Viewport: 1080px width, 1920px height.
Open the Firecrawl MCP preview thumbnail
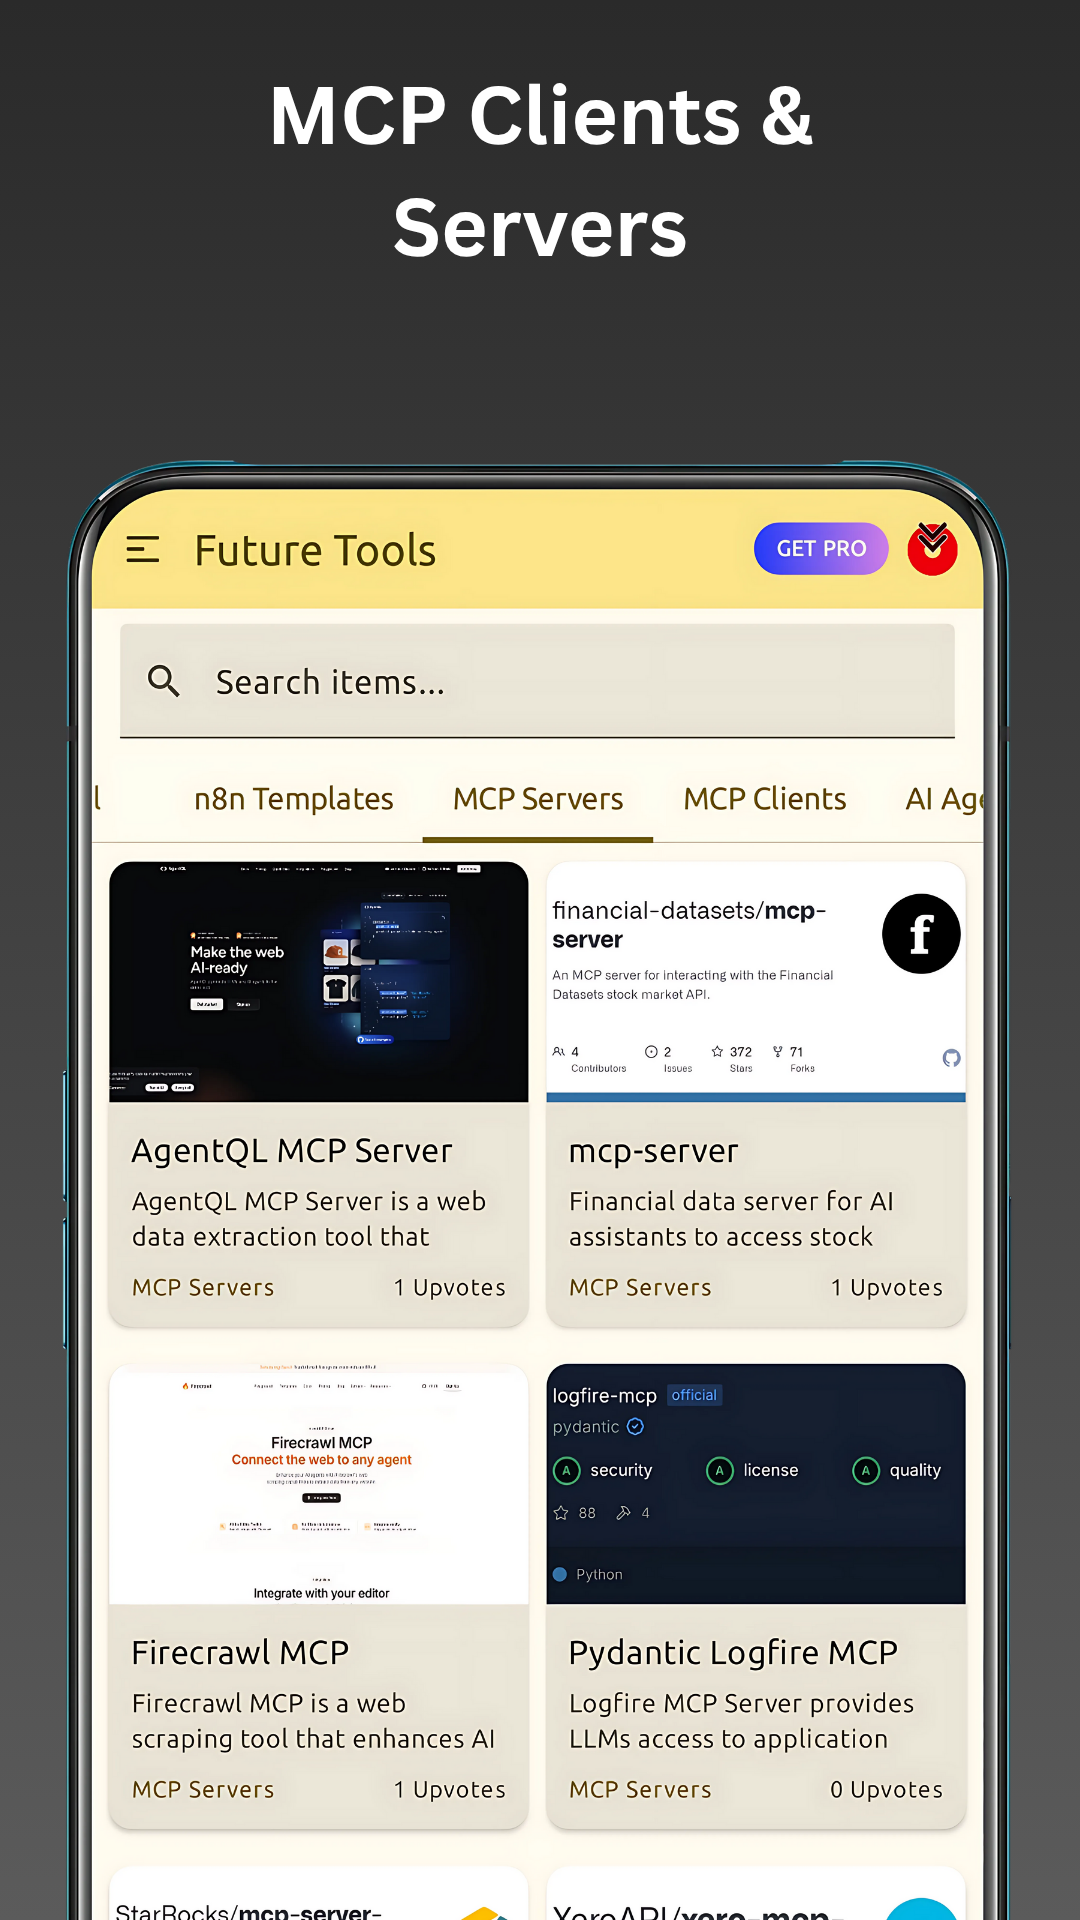click(x=319, y=1484)
